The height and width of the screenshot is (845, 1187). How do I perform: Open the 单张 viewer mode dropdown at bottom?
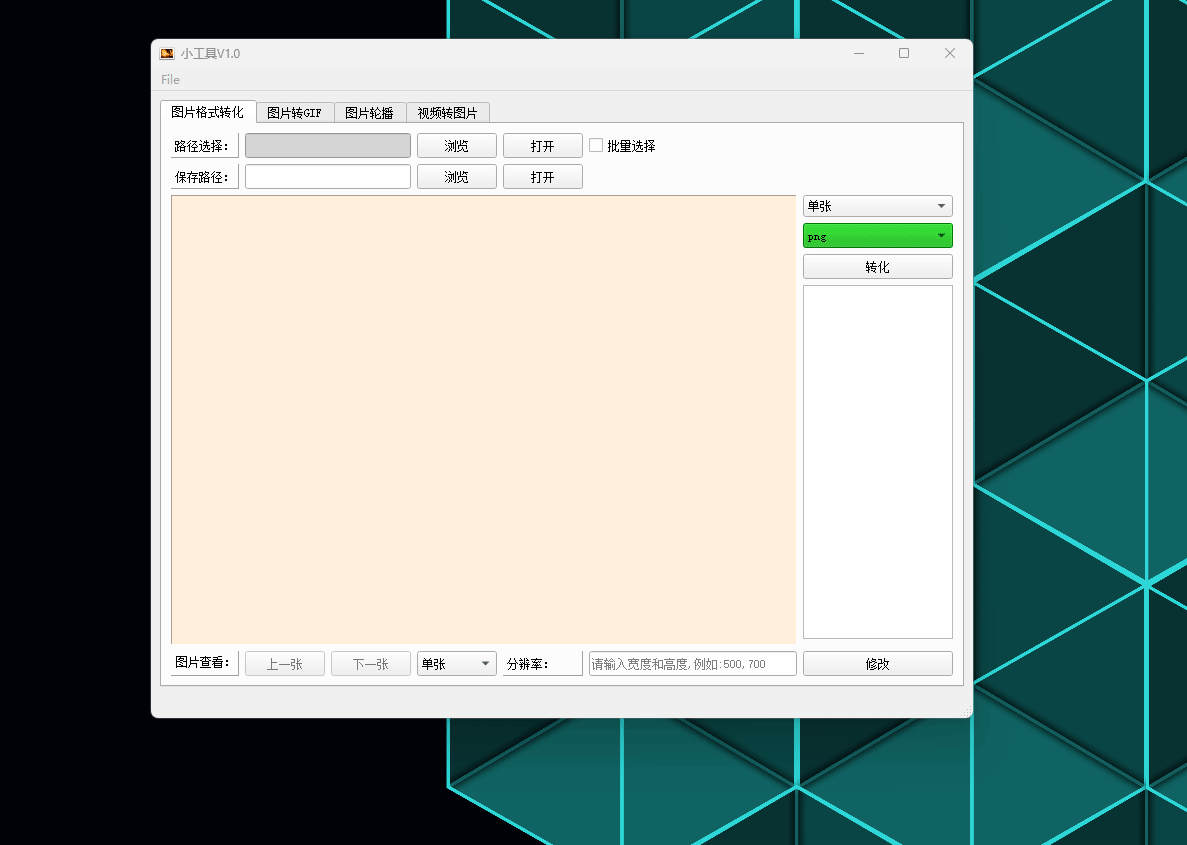pos(456,663)
